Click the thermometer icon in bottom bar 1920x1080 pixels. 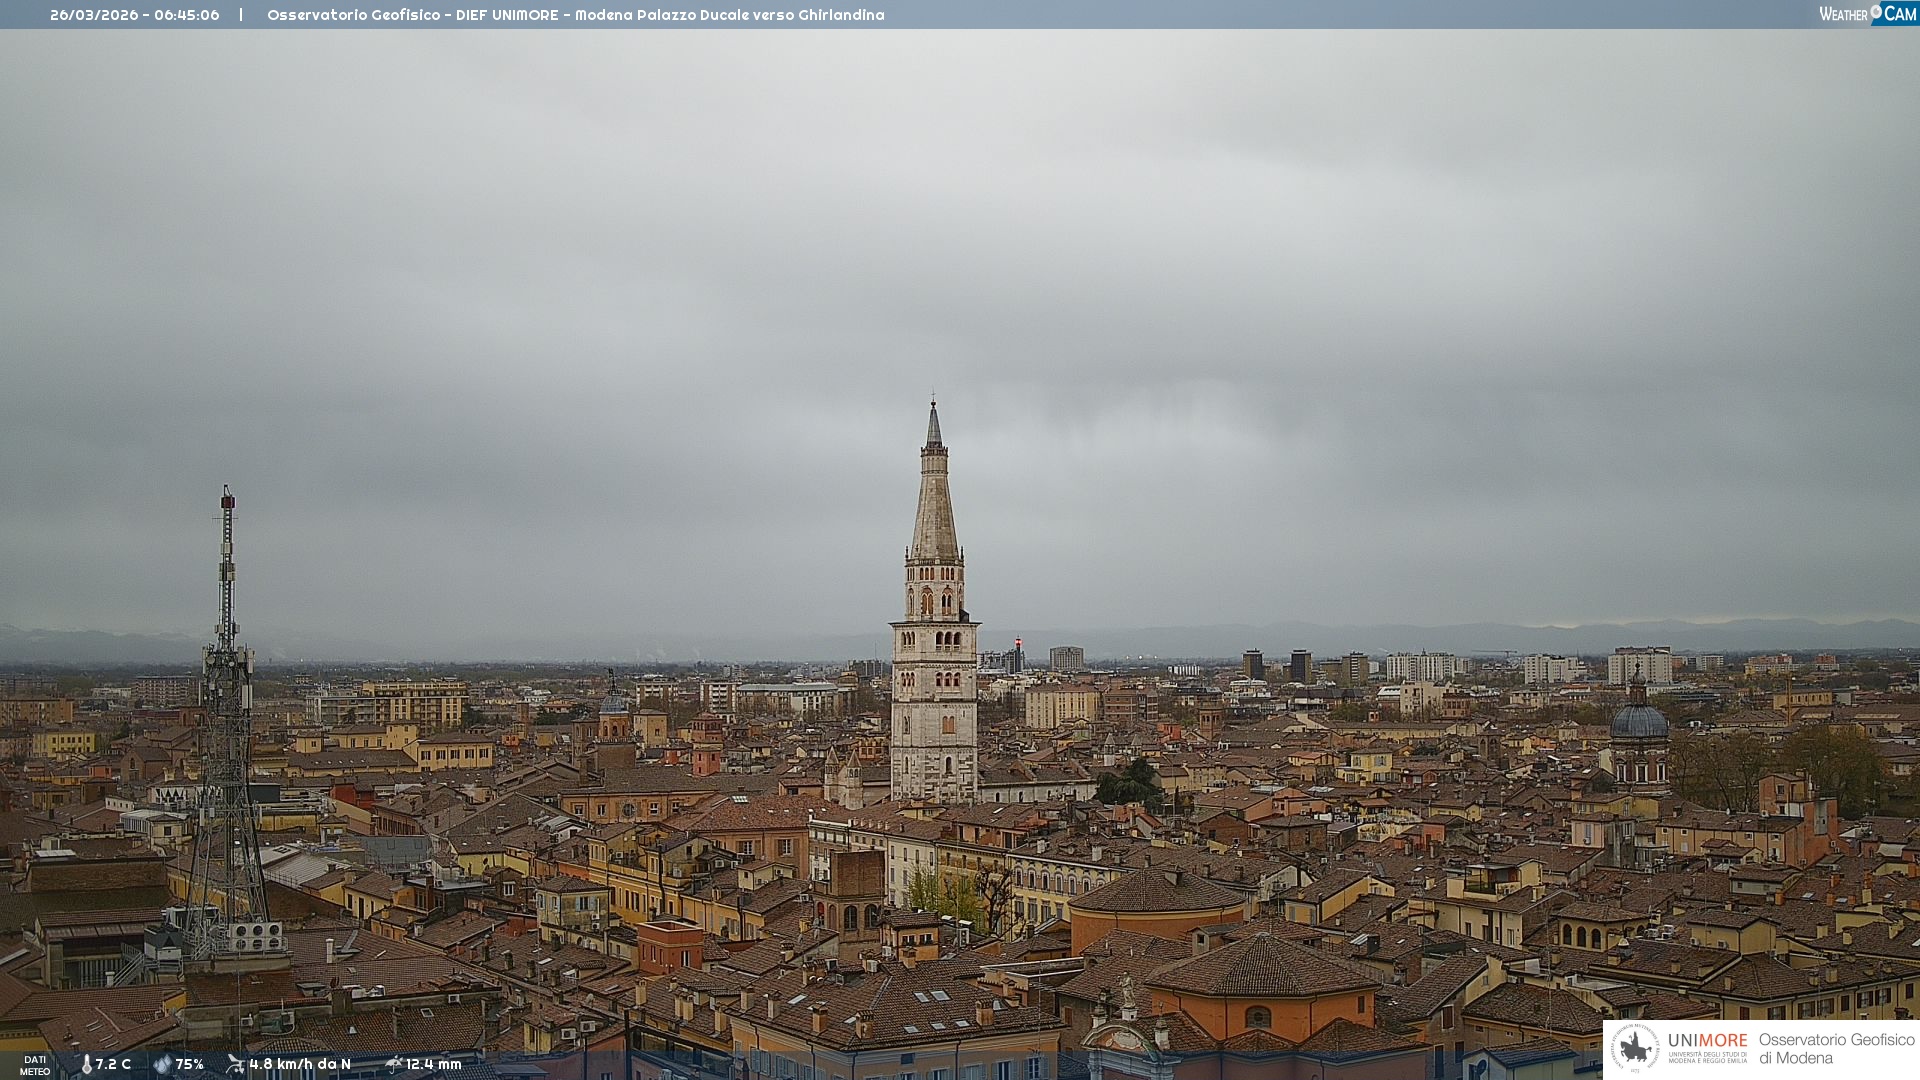86,1064
